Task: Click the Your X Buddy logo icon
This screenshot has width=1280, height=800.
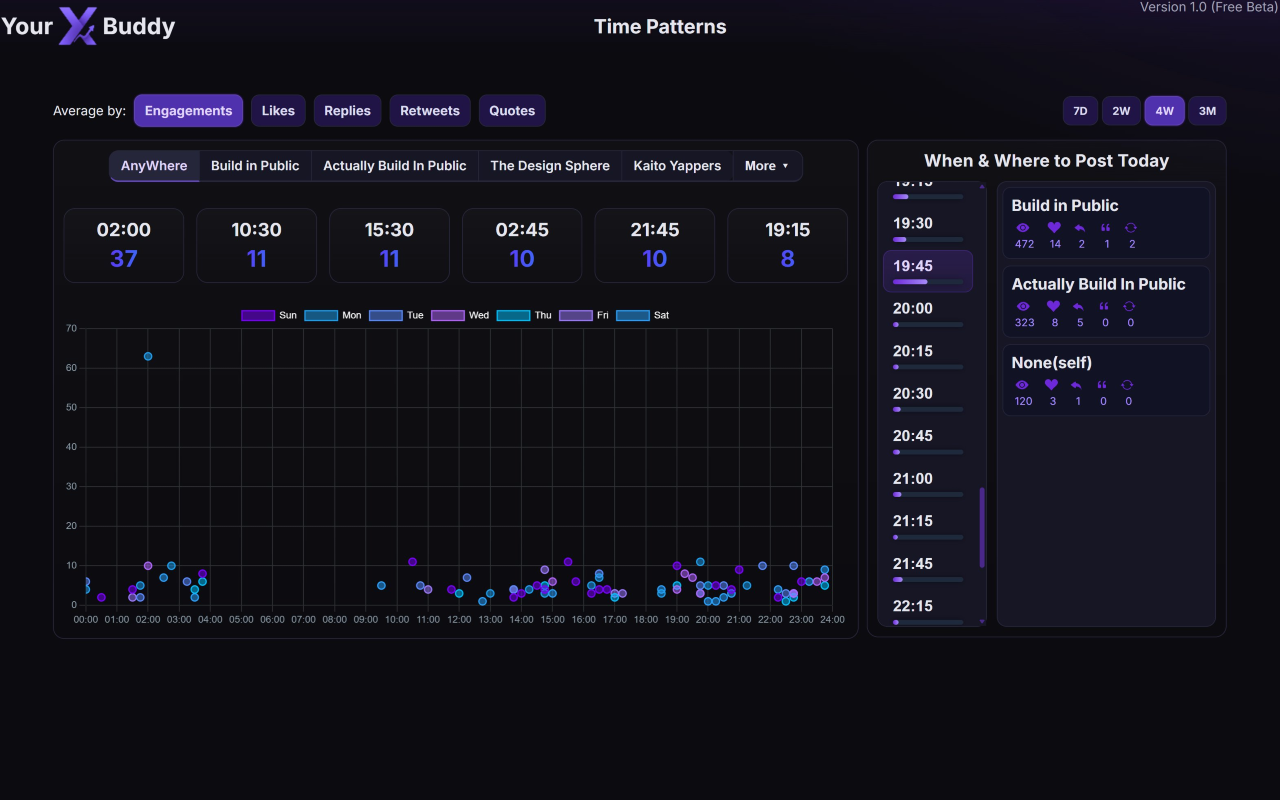Action: coord(78,26)
